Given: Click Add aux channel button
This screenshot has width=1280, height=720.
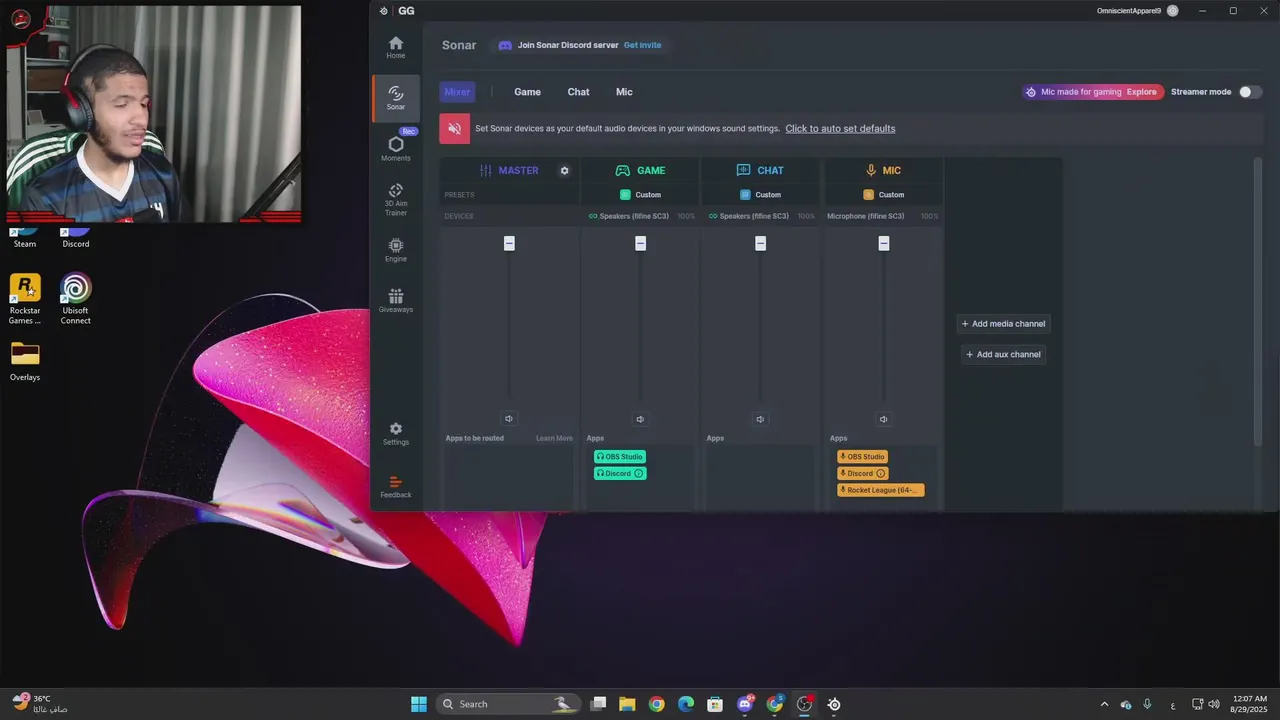Looking at the screenshot, I should pos(1003,354).
